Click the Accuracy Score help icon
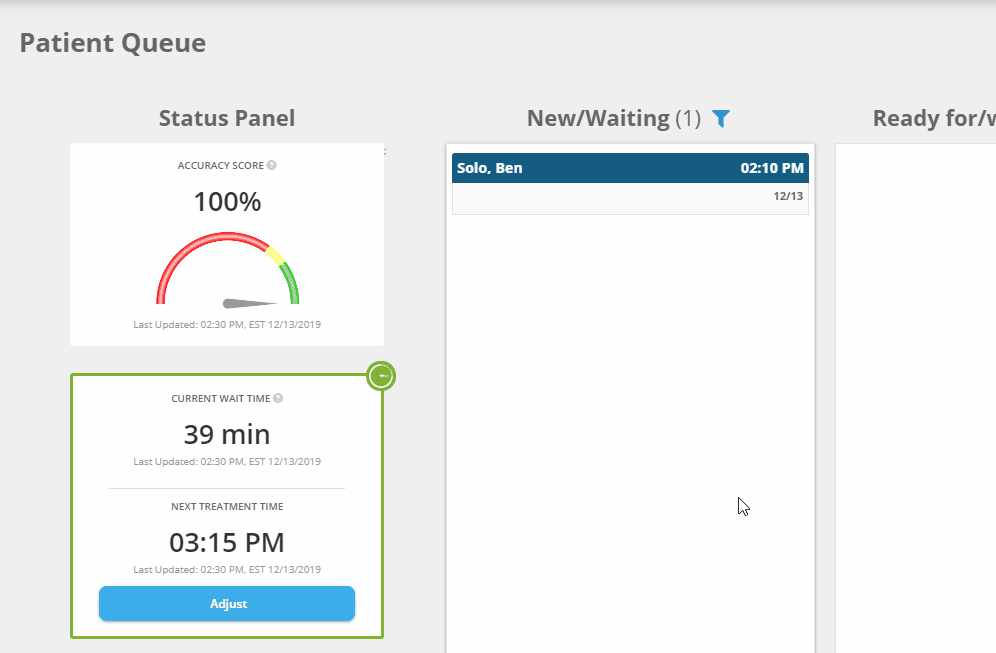The height and width of the screenshot is (653, 996). point(272,165)
